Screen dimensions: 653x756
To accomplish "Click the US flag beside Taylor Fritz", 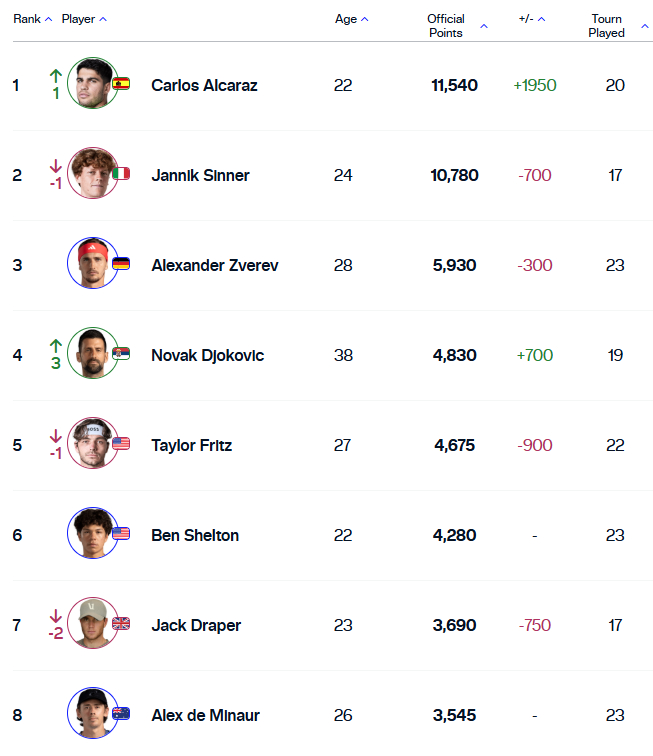I will (x=121, y=444).
